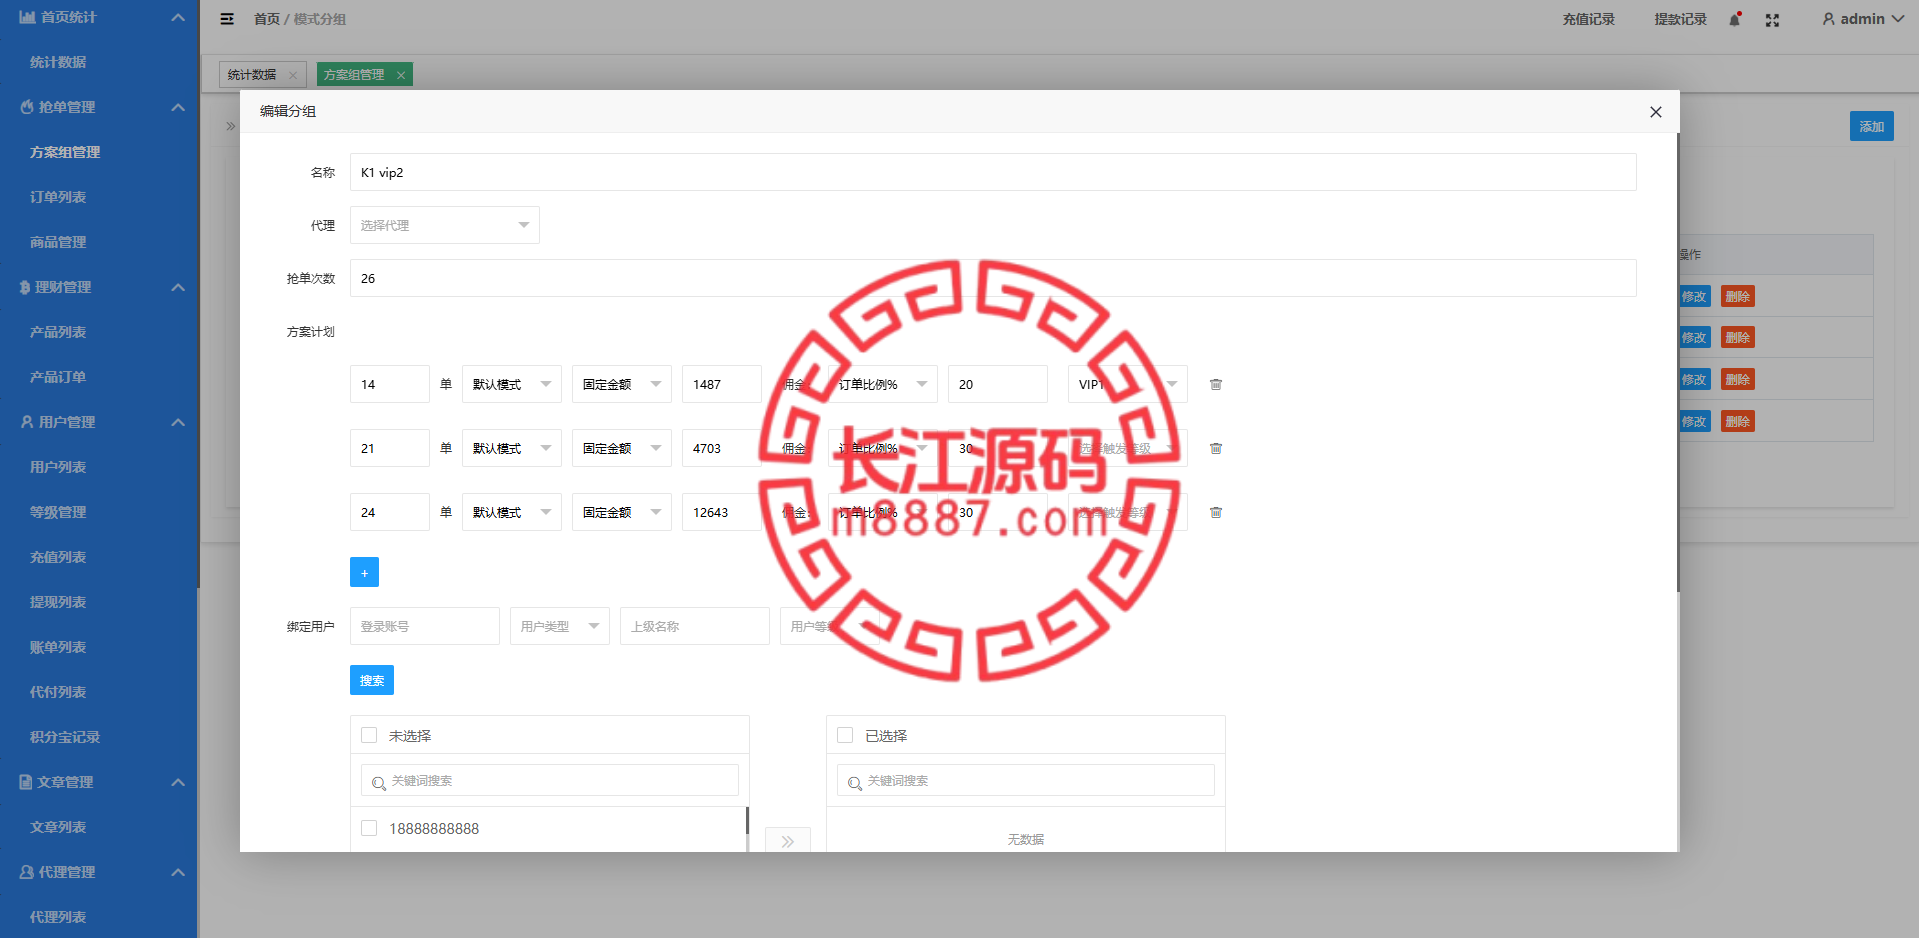Open 统计数据 in the sidebar
Screen dimensions: 1919x938
[x=58, y=62]
